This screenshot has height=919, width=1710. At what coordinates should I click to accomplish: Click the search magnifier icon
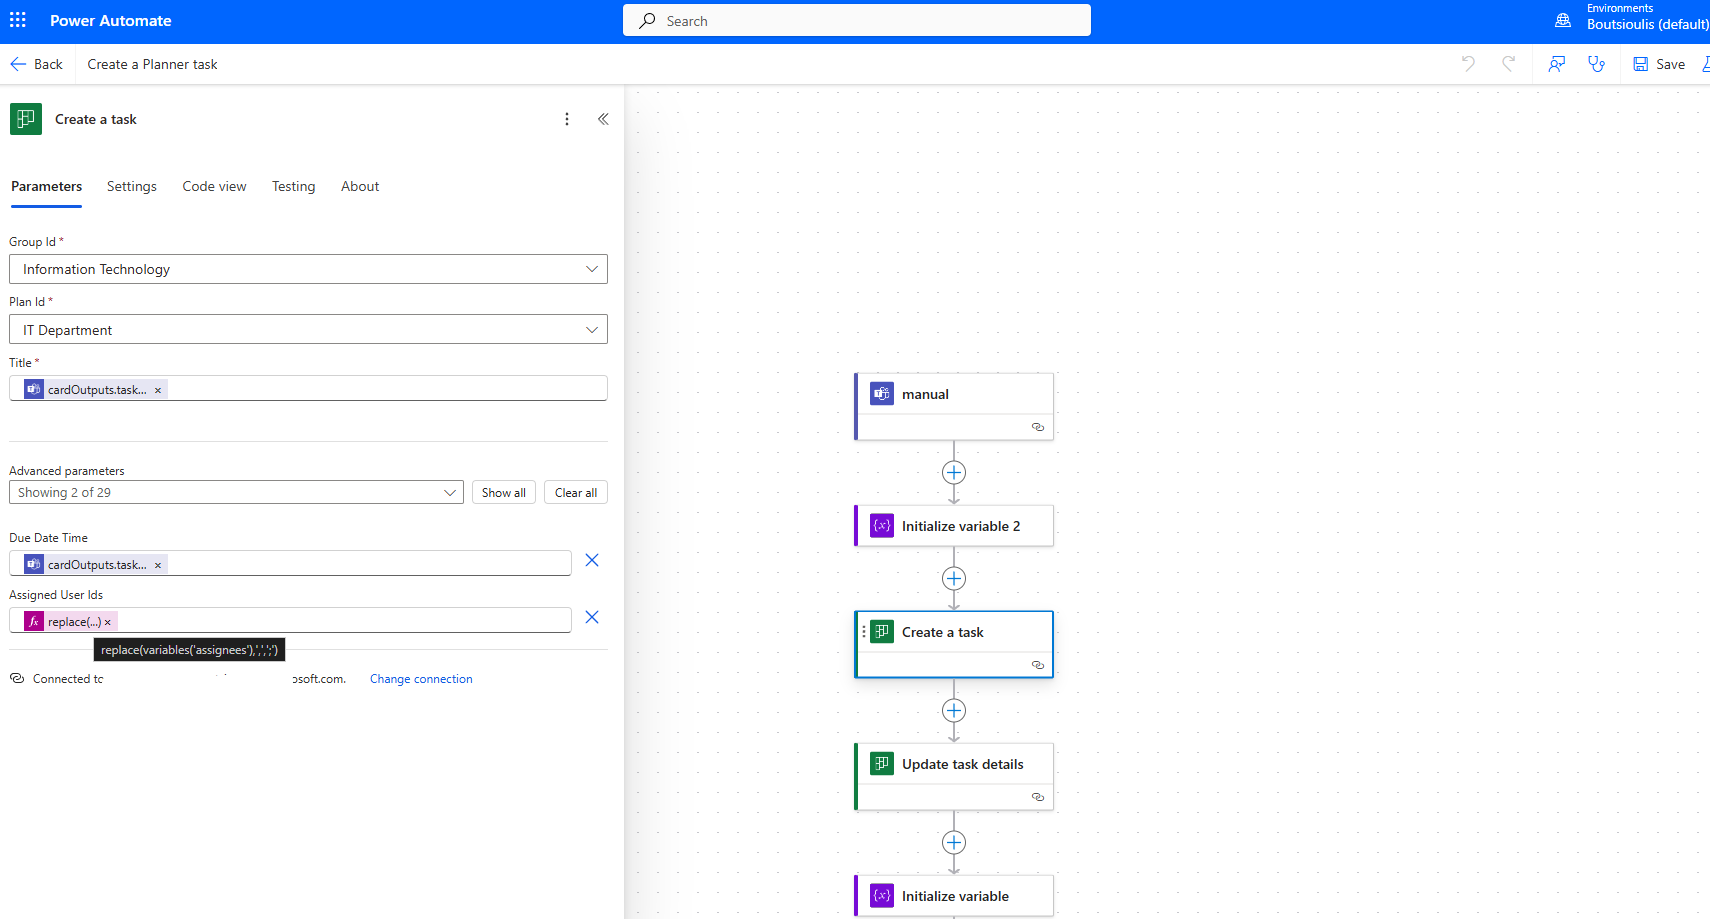click(648, 21)
